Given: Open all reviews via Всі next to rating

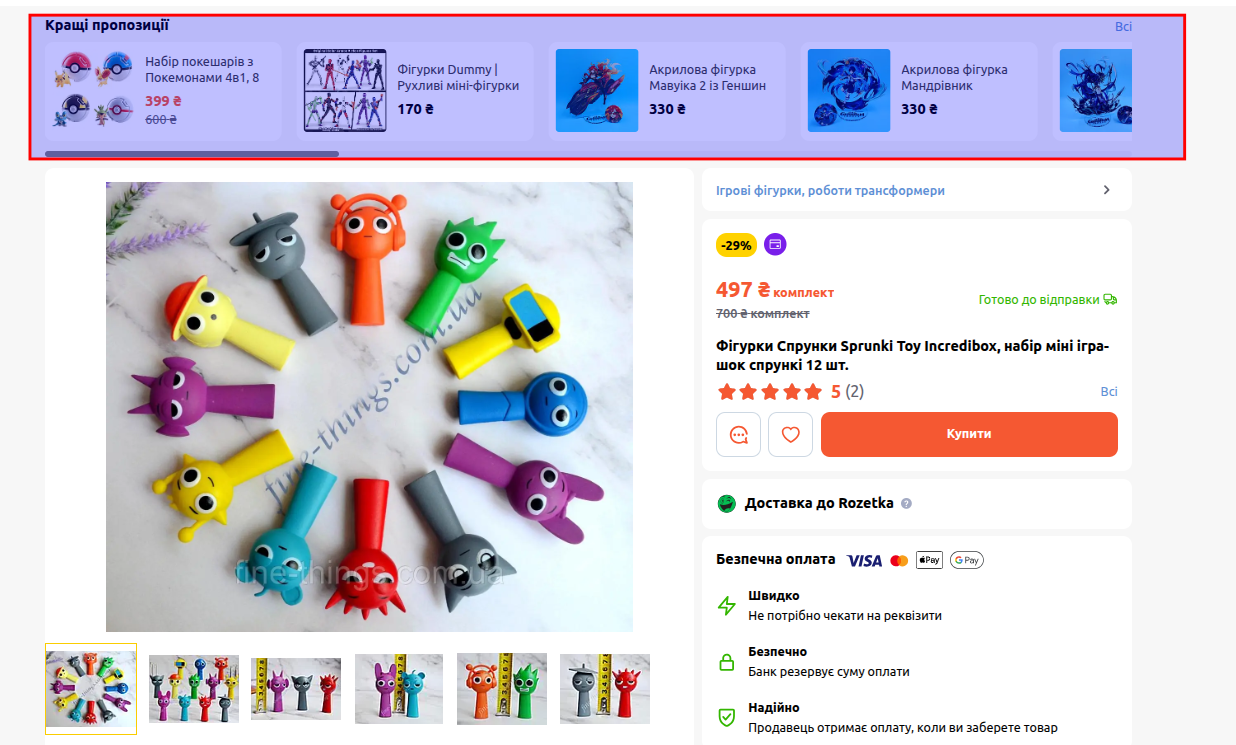Looking at the screenshot, I should (1109, 391).
